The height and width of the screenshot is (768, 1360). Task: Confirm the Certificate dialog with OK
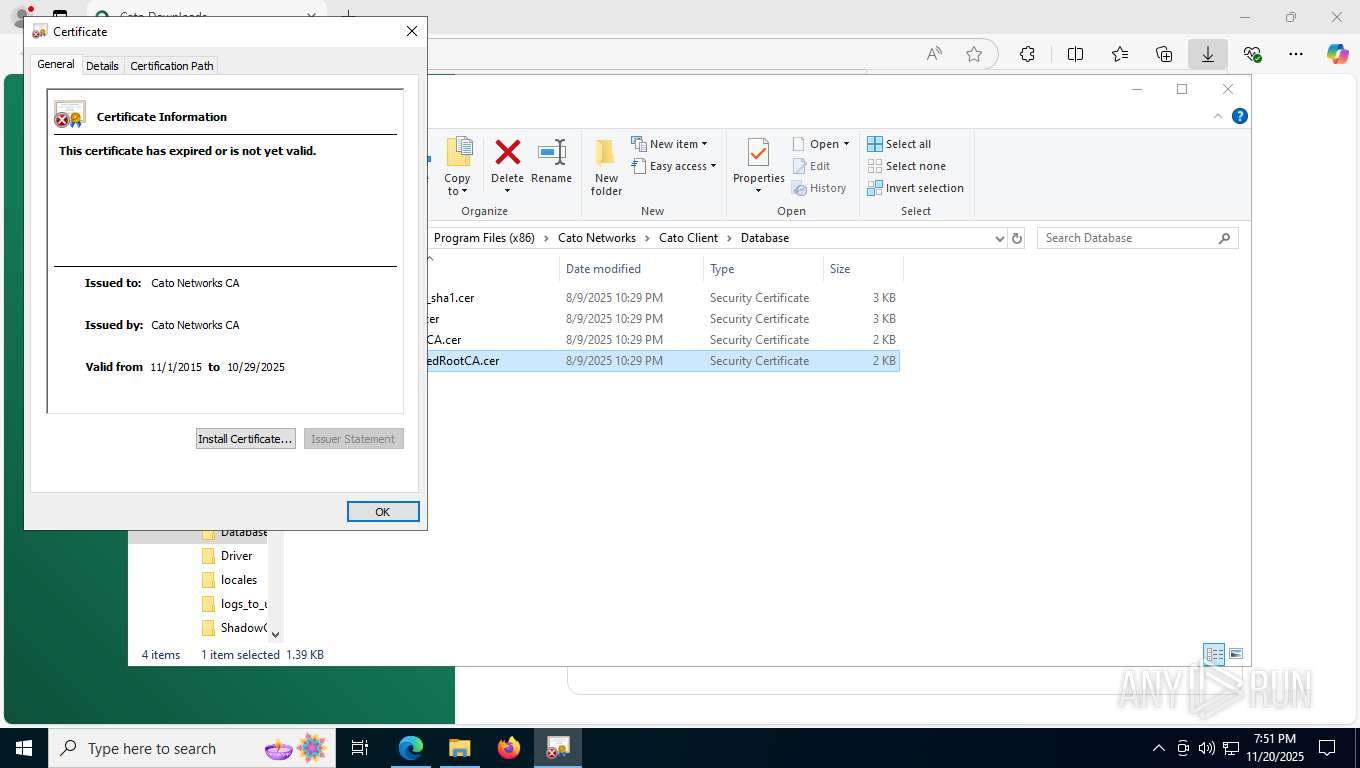click(383, 511)
